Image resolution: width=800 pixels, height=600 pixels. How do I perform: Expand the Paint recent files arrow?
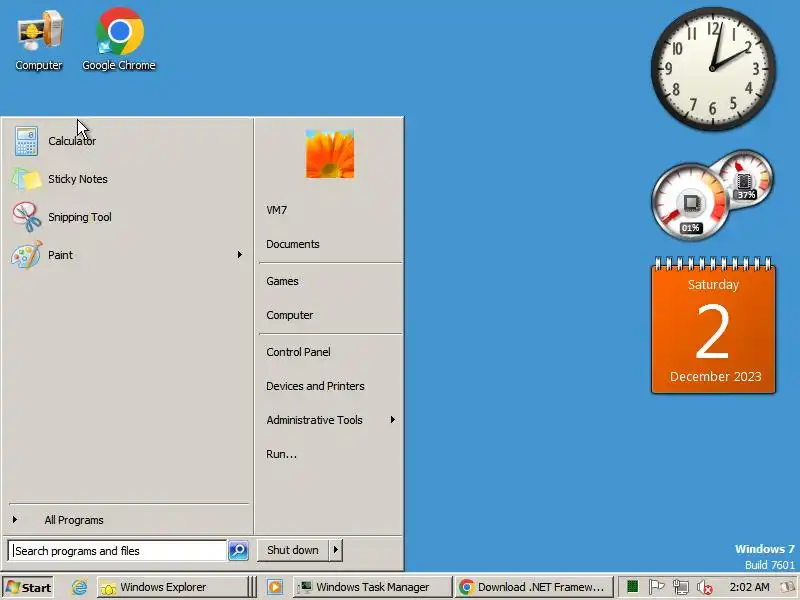click(x=240, y=254)
